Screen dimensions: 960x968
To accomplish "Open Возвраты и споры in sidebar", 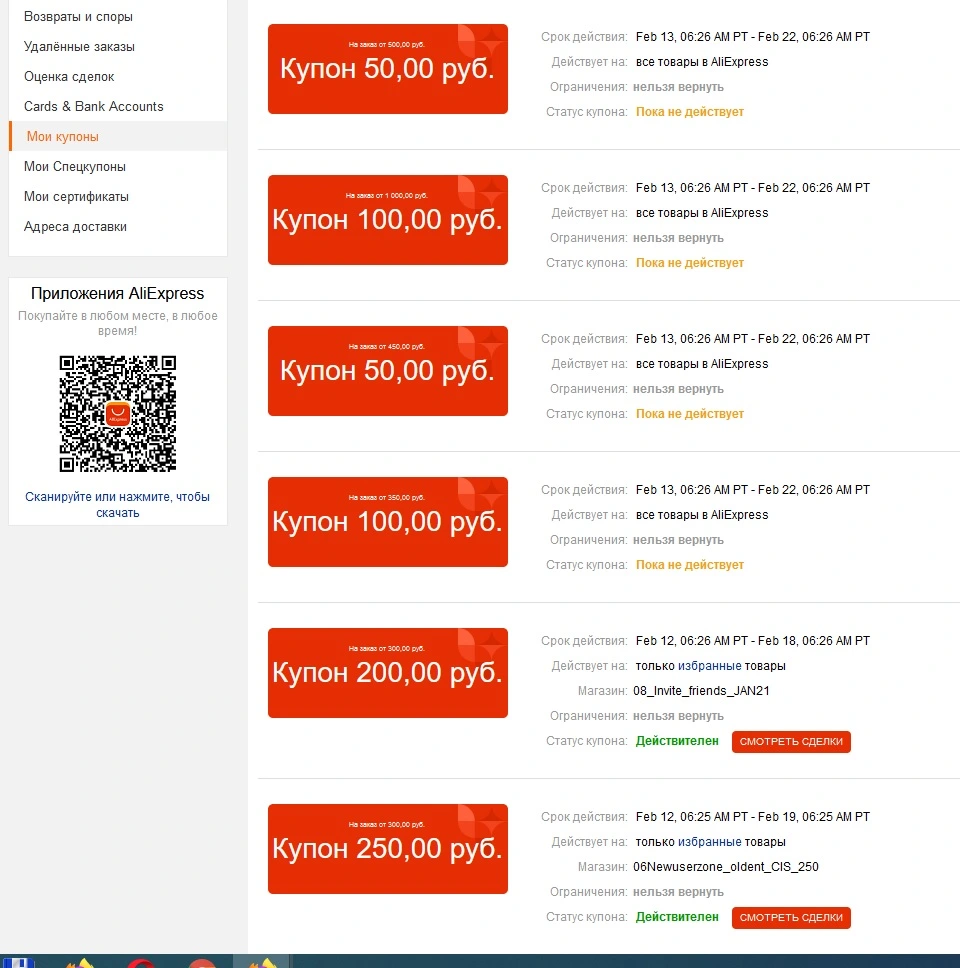I will (78, 17).
